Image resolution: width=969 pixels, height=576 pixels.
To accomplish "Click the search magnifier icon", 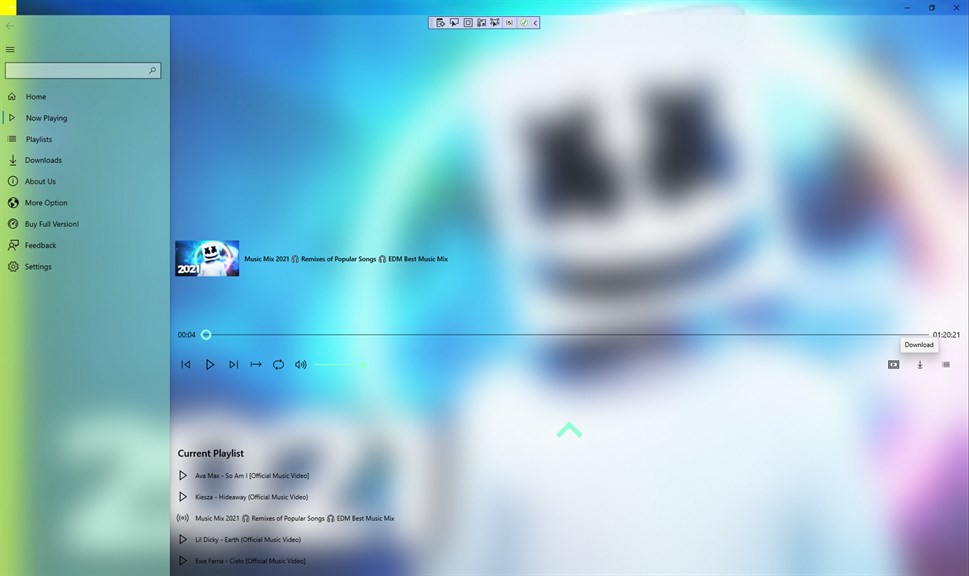I will tap(152, 70).
